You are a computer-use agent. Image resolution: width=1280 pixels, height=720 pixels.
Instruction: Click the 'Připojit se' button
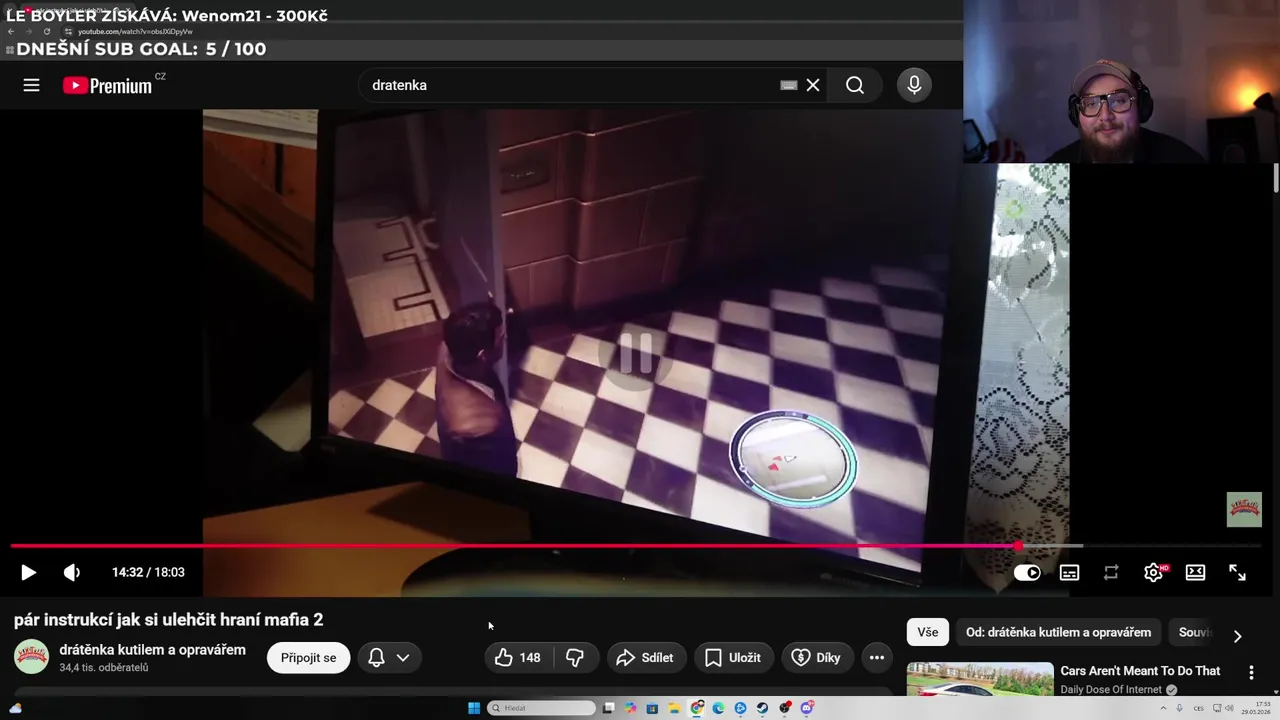coord(308,657)
